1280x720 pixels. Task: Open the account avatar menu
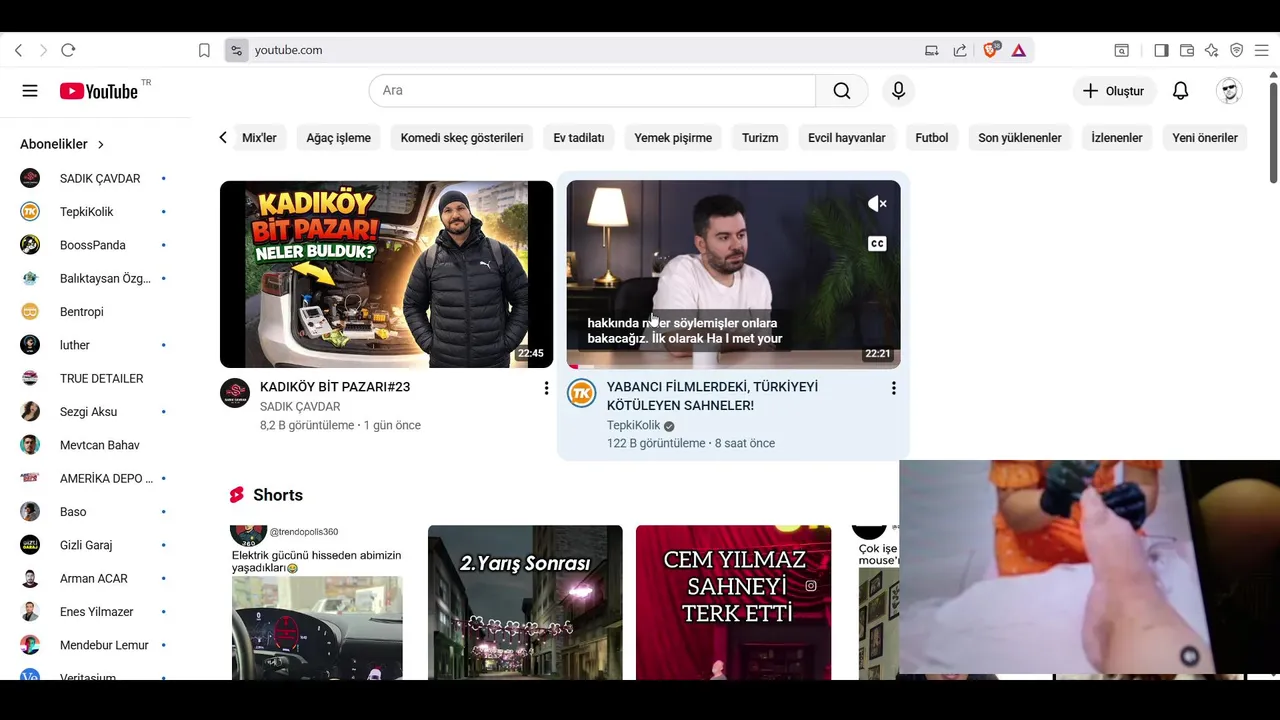tap(1229, 91)
